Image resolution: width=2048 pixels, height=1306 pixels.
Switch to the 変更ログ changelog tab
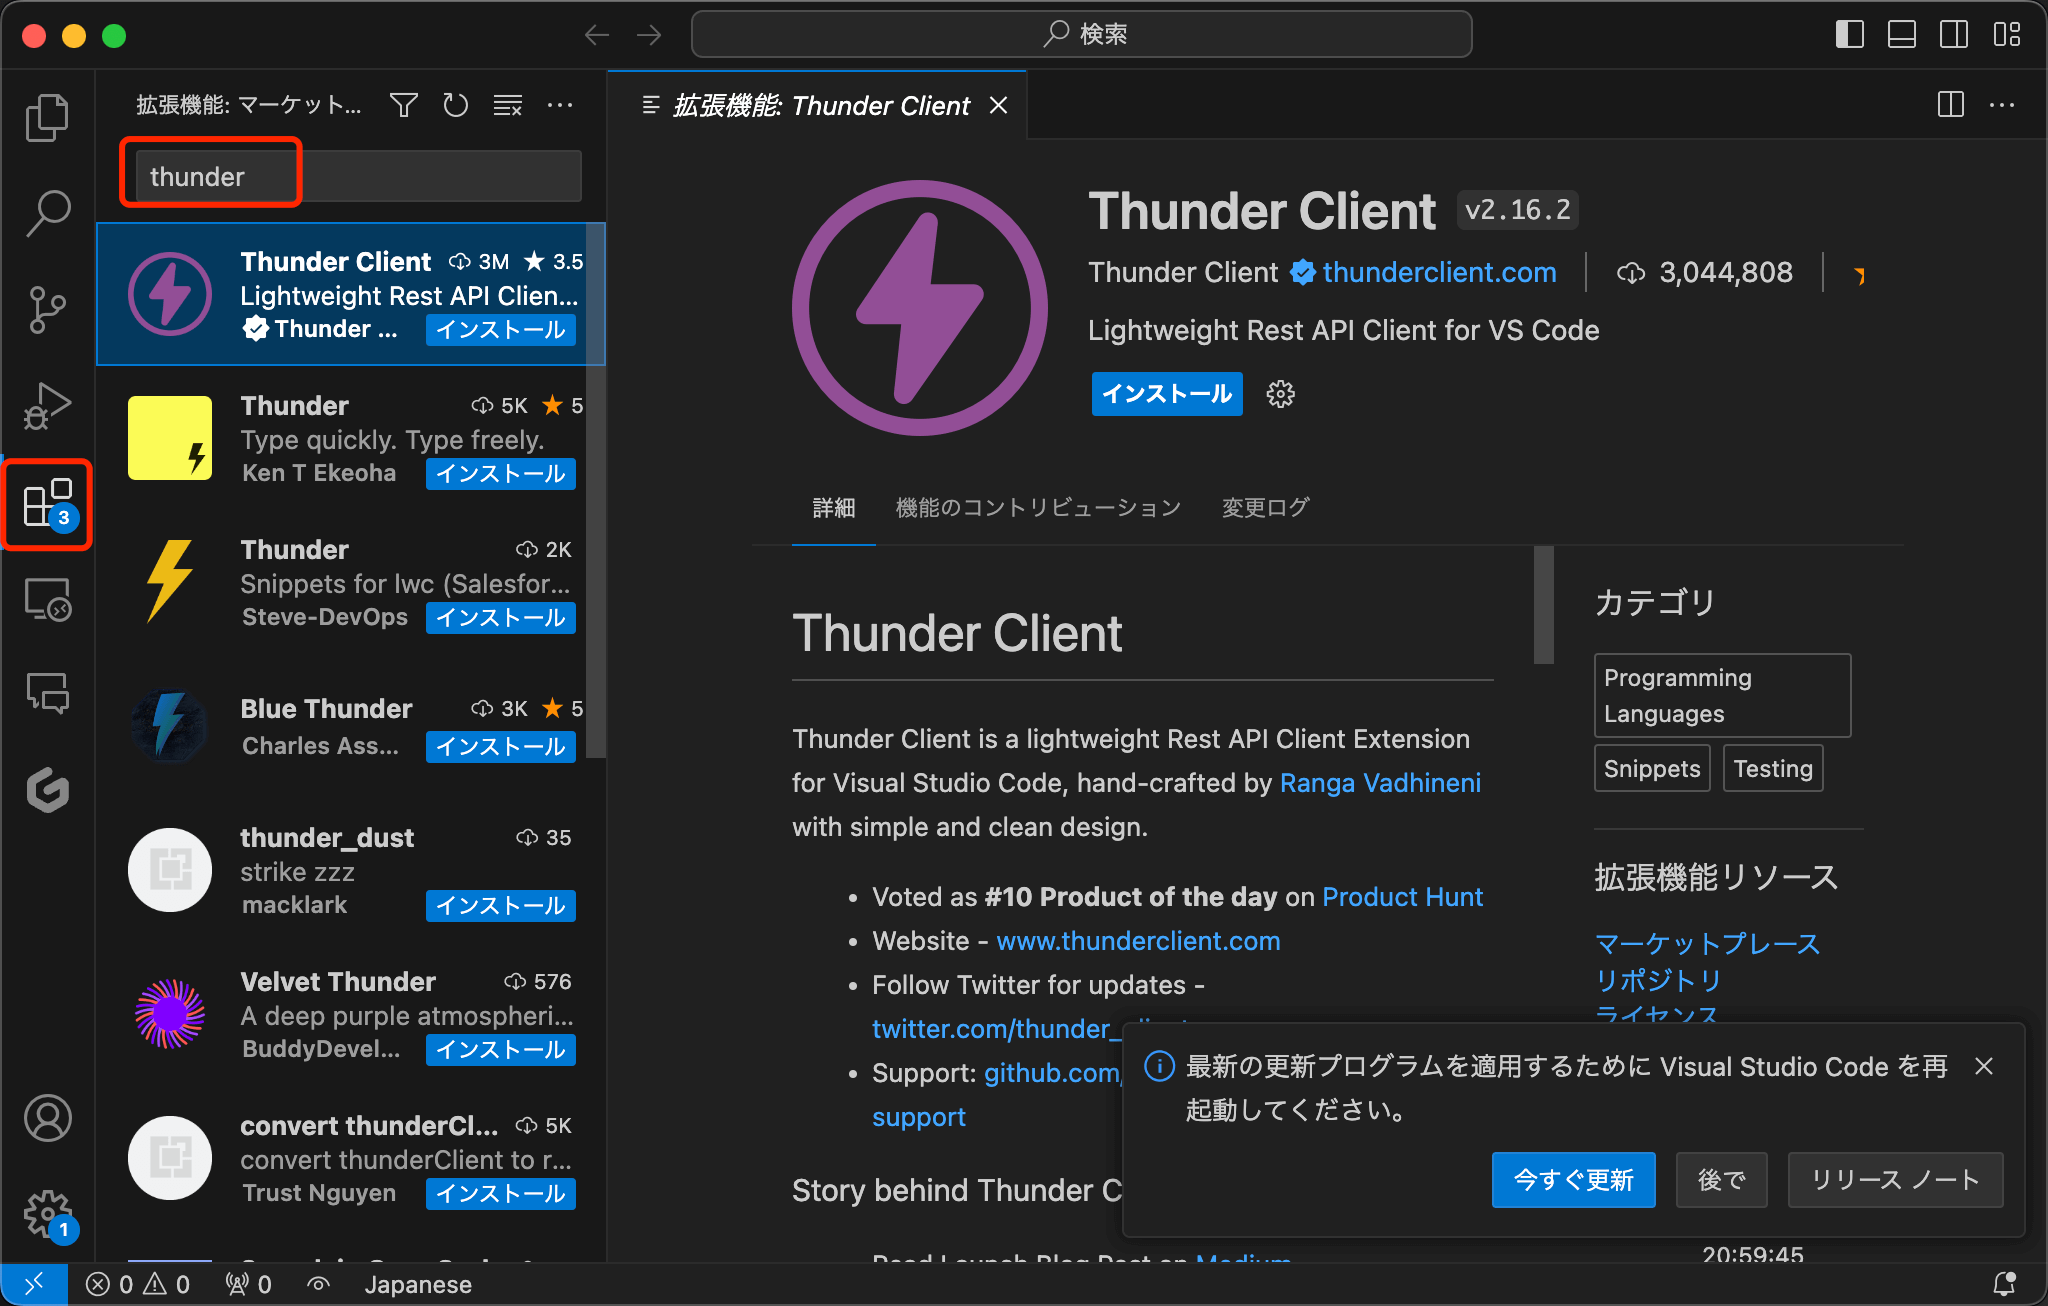click(1265, 508)
